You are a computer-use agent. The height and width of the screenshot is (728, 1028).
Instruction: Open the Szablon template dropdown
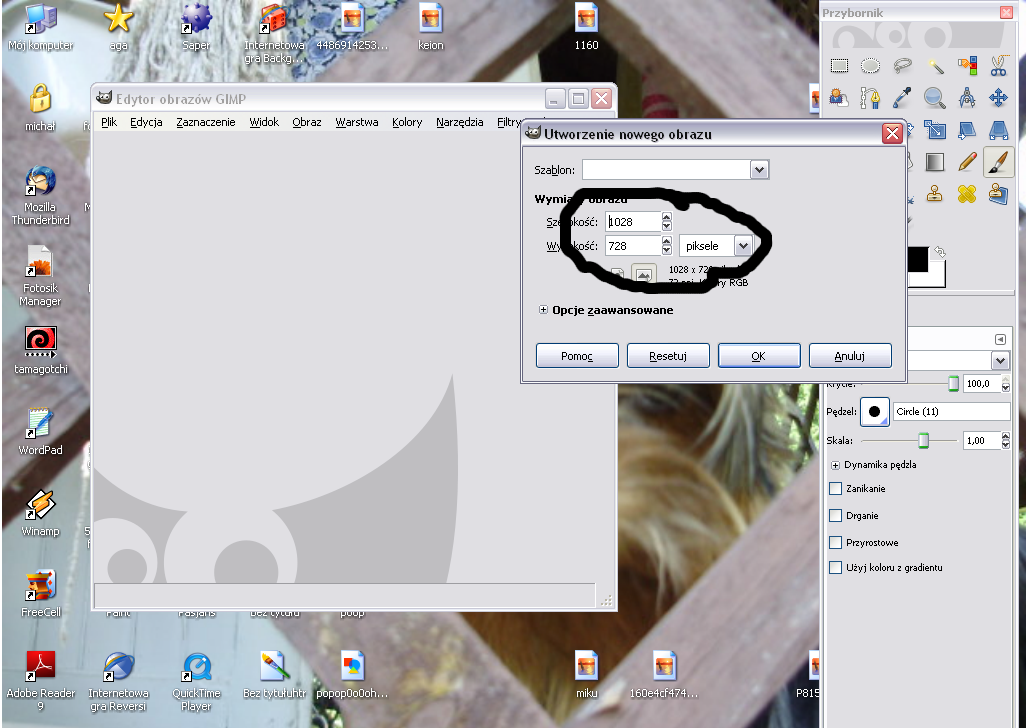coord(759,170)
